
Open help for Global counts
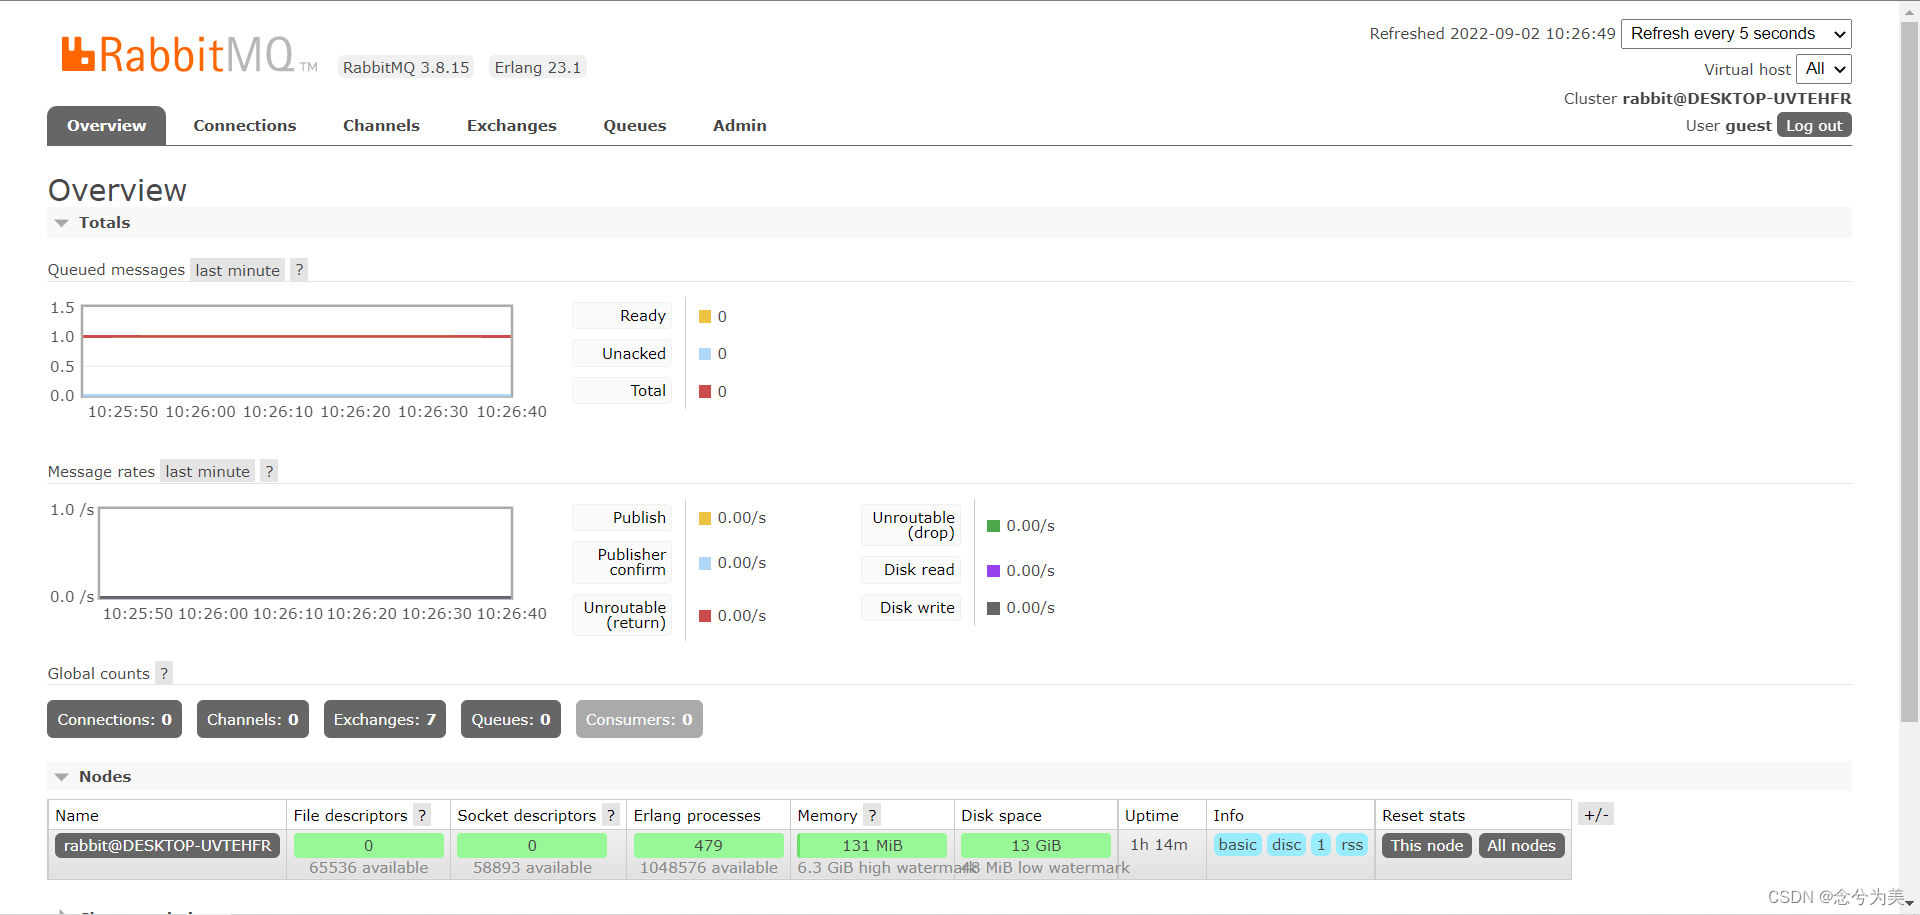click(164, 673)
